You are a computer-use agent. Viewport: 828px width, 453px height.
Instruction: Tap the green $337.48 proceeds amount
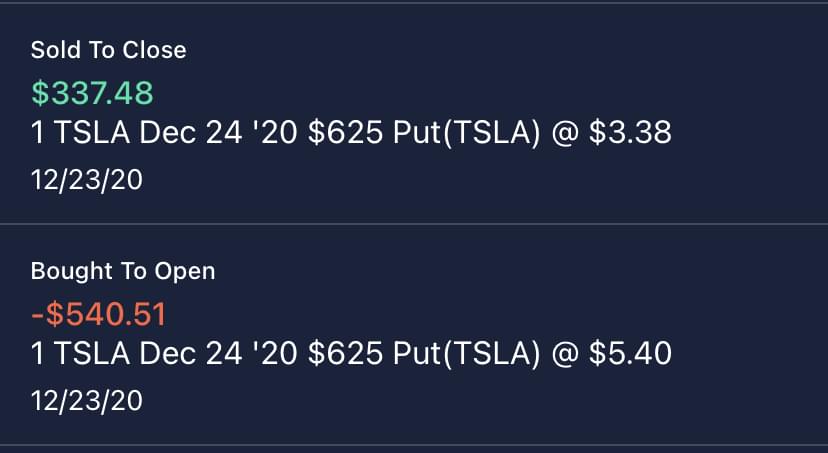[x=92, y=93]
